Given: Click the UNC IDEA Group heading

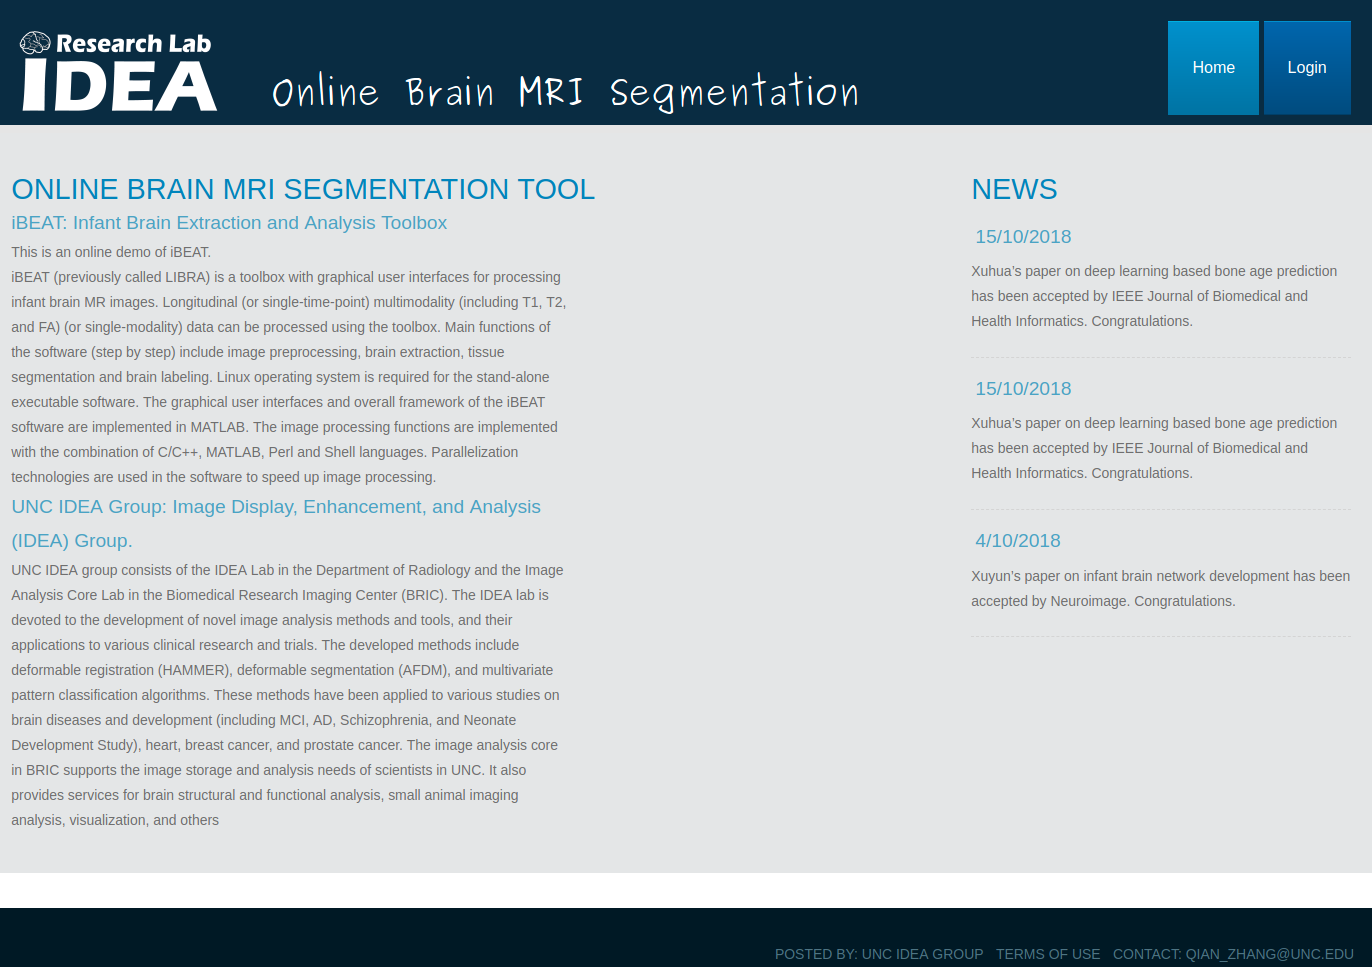Looking at the screenshot, I should click(x=276, y=524).
